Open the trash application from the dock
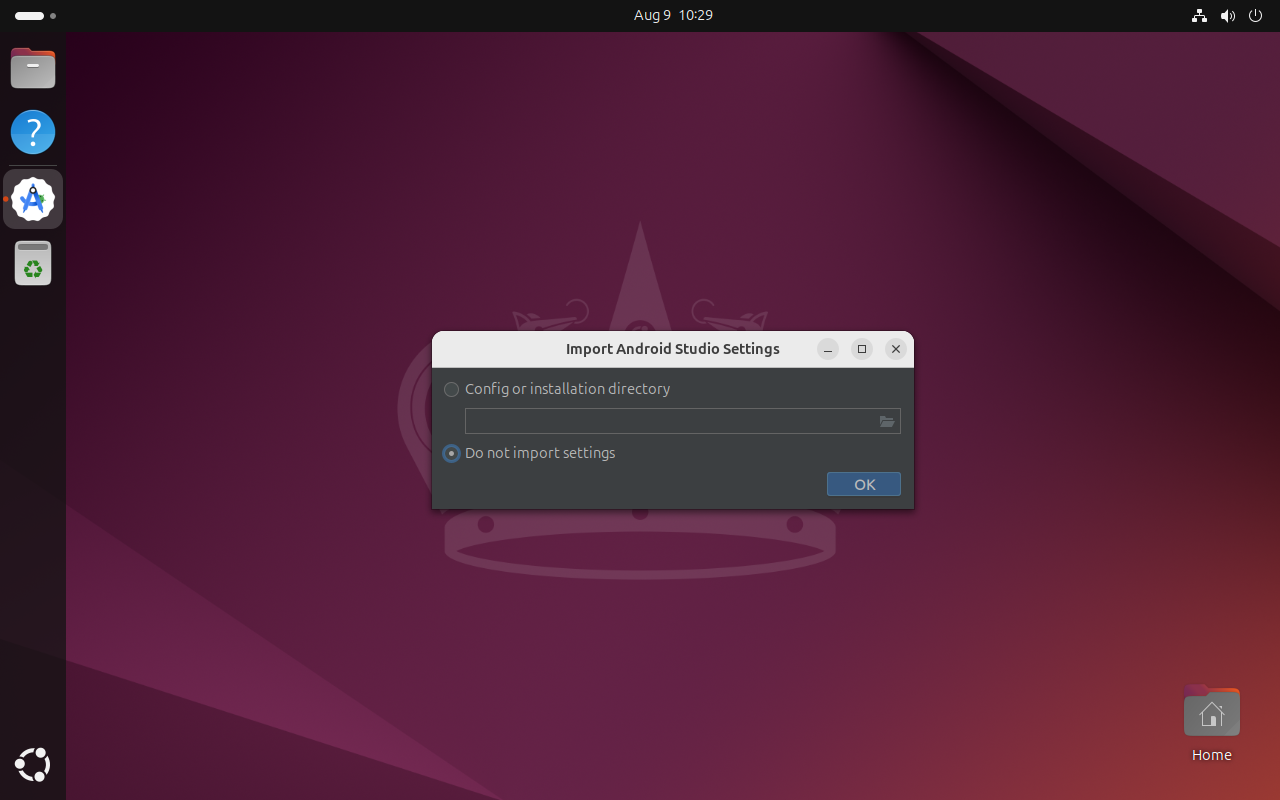 (33, 263)
